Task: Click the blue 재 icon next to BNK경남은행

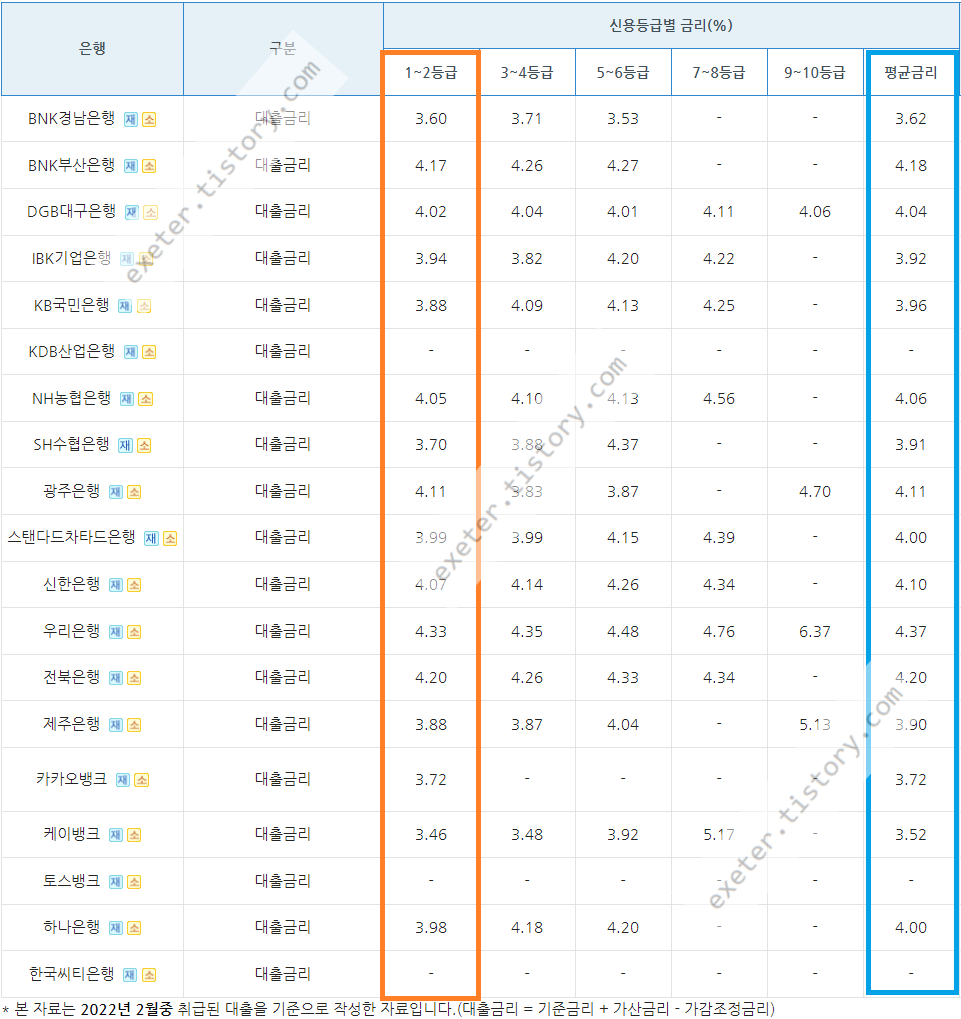Action: pos(131,120)
